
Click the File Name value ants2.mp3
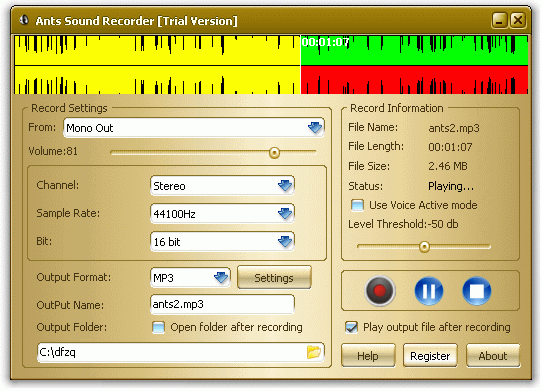click(x=454, y=128)
